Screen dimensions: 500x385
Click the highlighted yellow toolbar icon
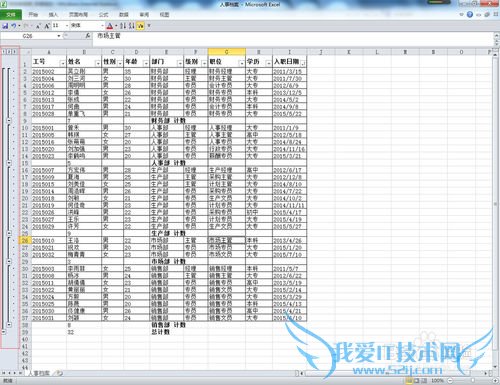(x=140, y=26)
